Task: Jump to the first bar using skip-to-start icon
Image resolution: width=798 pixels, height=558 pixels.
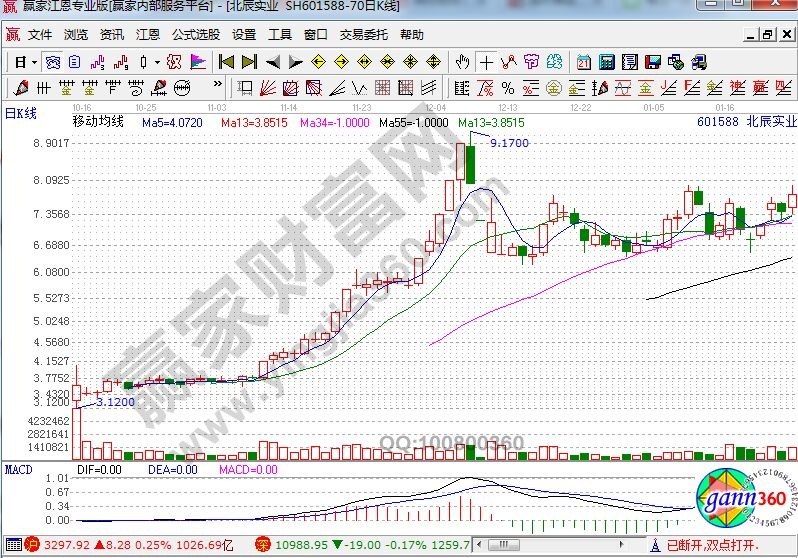Action: [227, 62]
